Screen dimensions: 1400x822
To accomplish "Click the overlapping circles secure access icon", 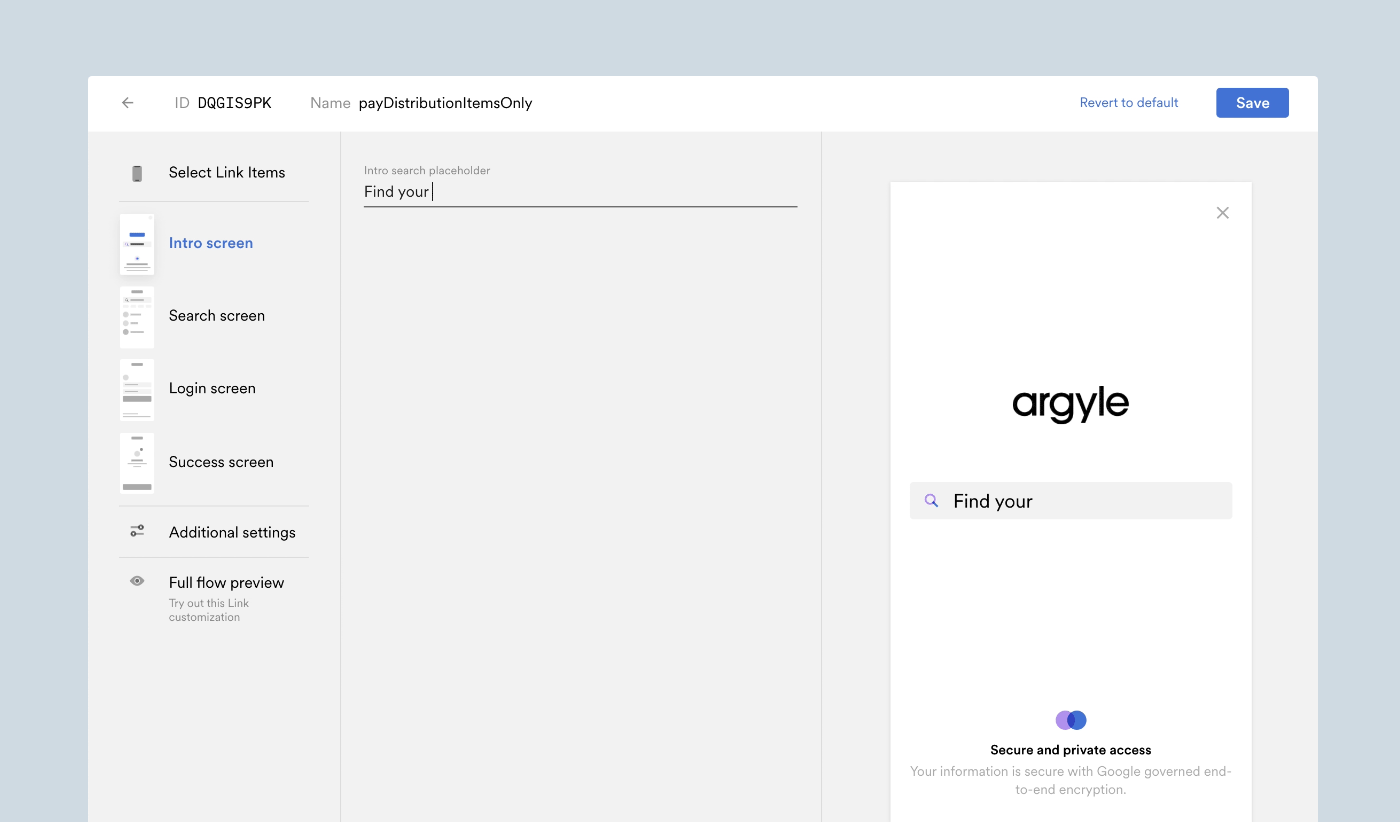I will coord(1071,720).
